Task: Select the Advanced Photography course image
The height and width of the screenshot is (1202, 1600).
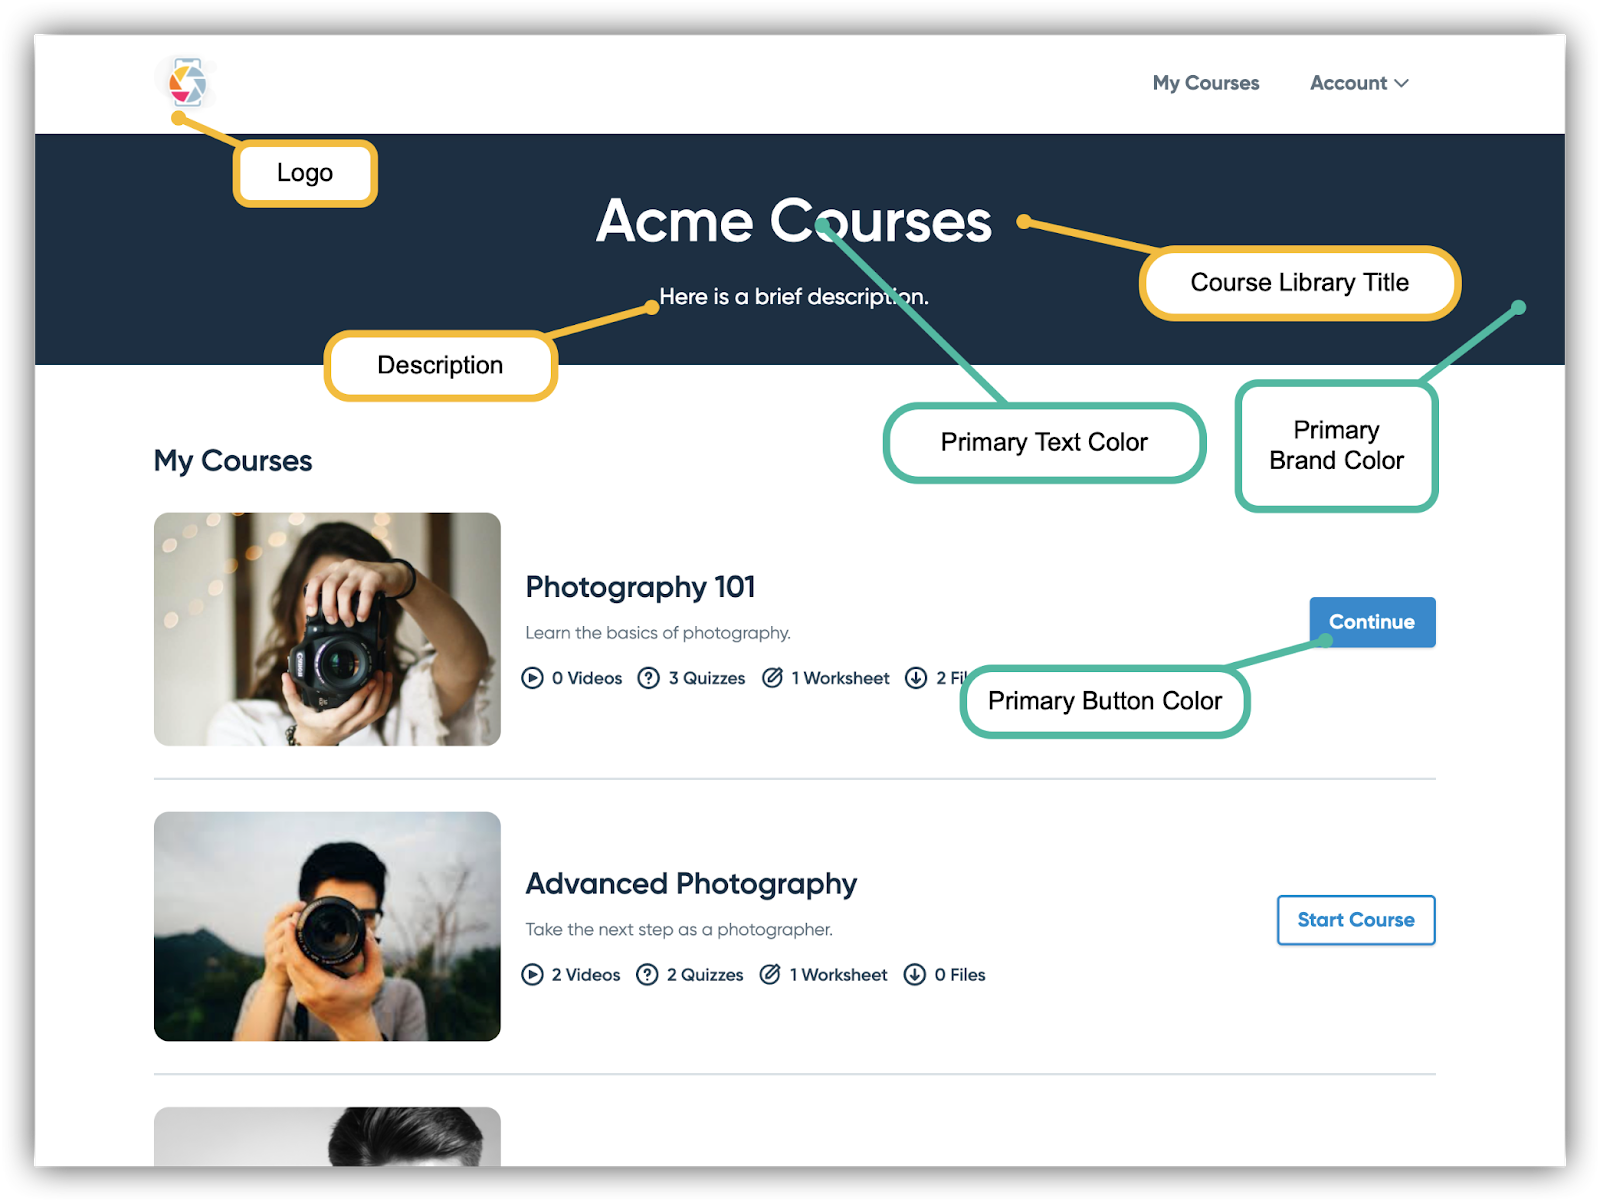Action: point(327,926)
